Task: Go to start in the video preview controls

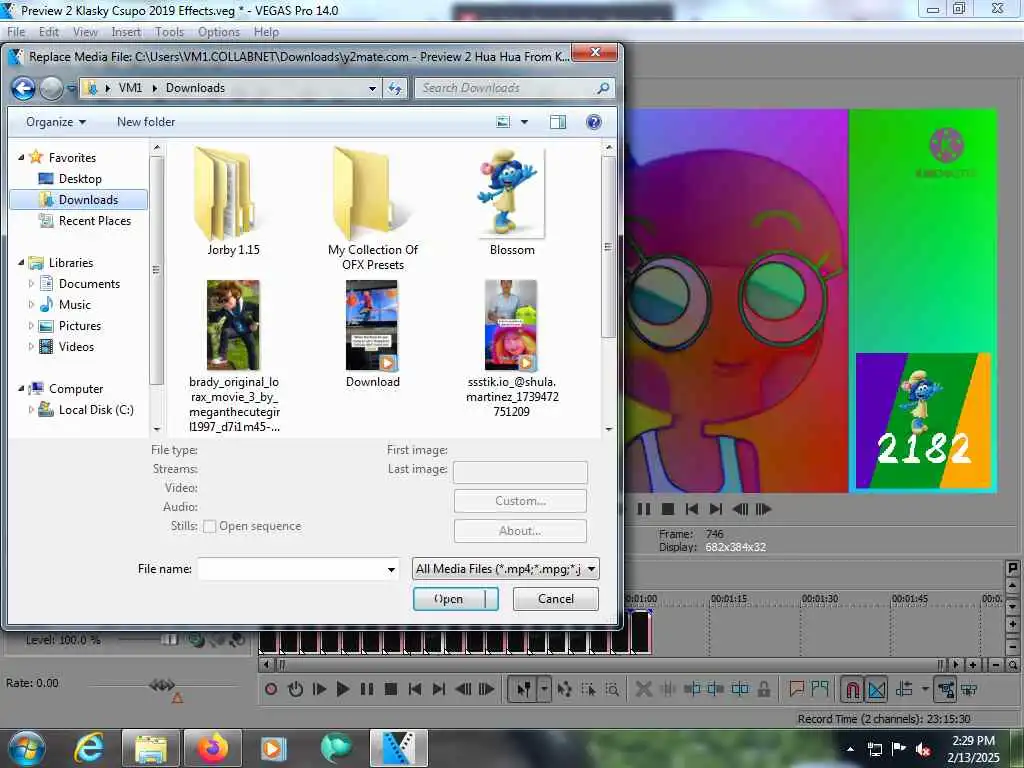Action: tap(692, 509)
